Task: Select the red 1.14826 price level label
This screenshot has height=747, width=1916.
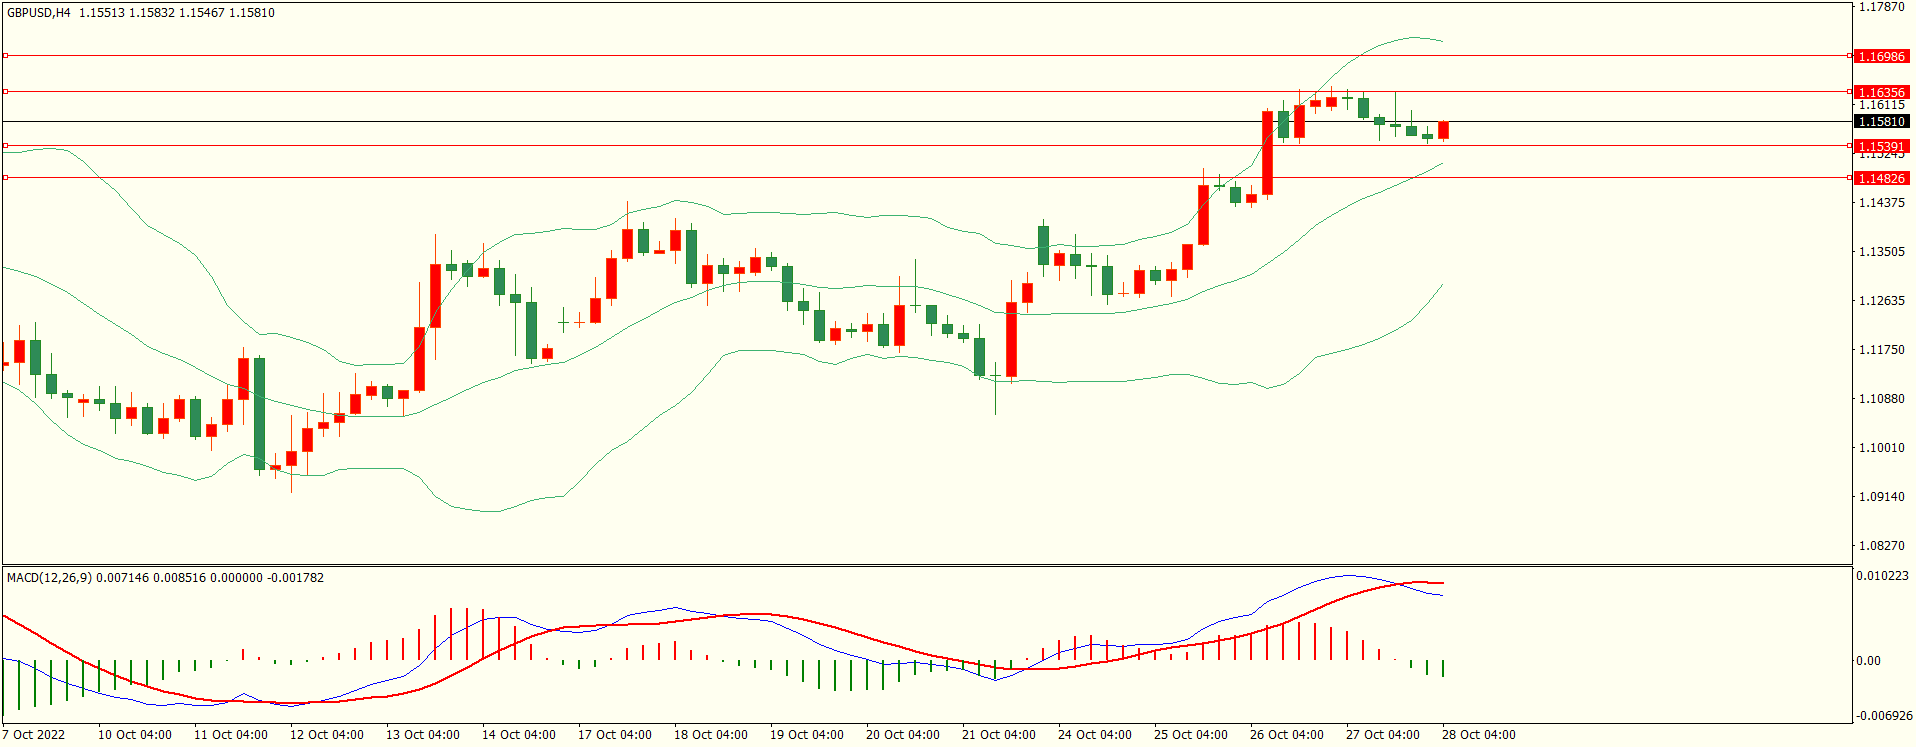Action: click(x=1881, y=178)
